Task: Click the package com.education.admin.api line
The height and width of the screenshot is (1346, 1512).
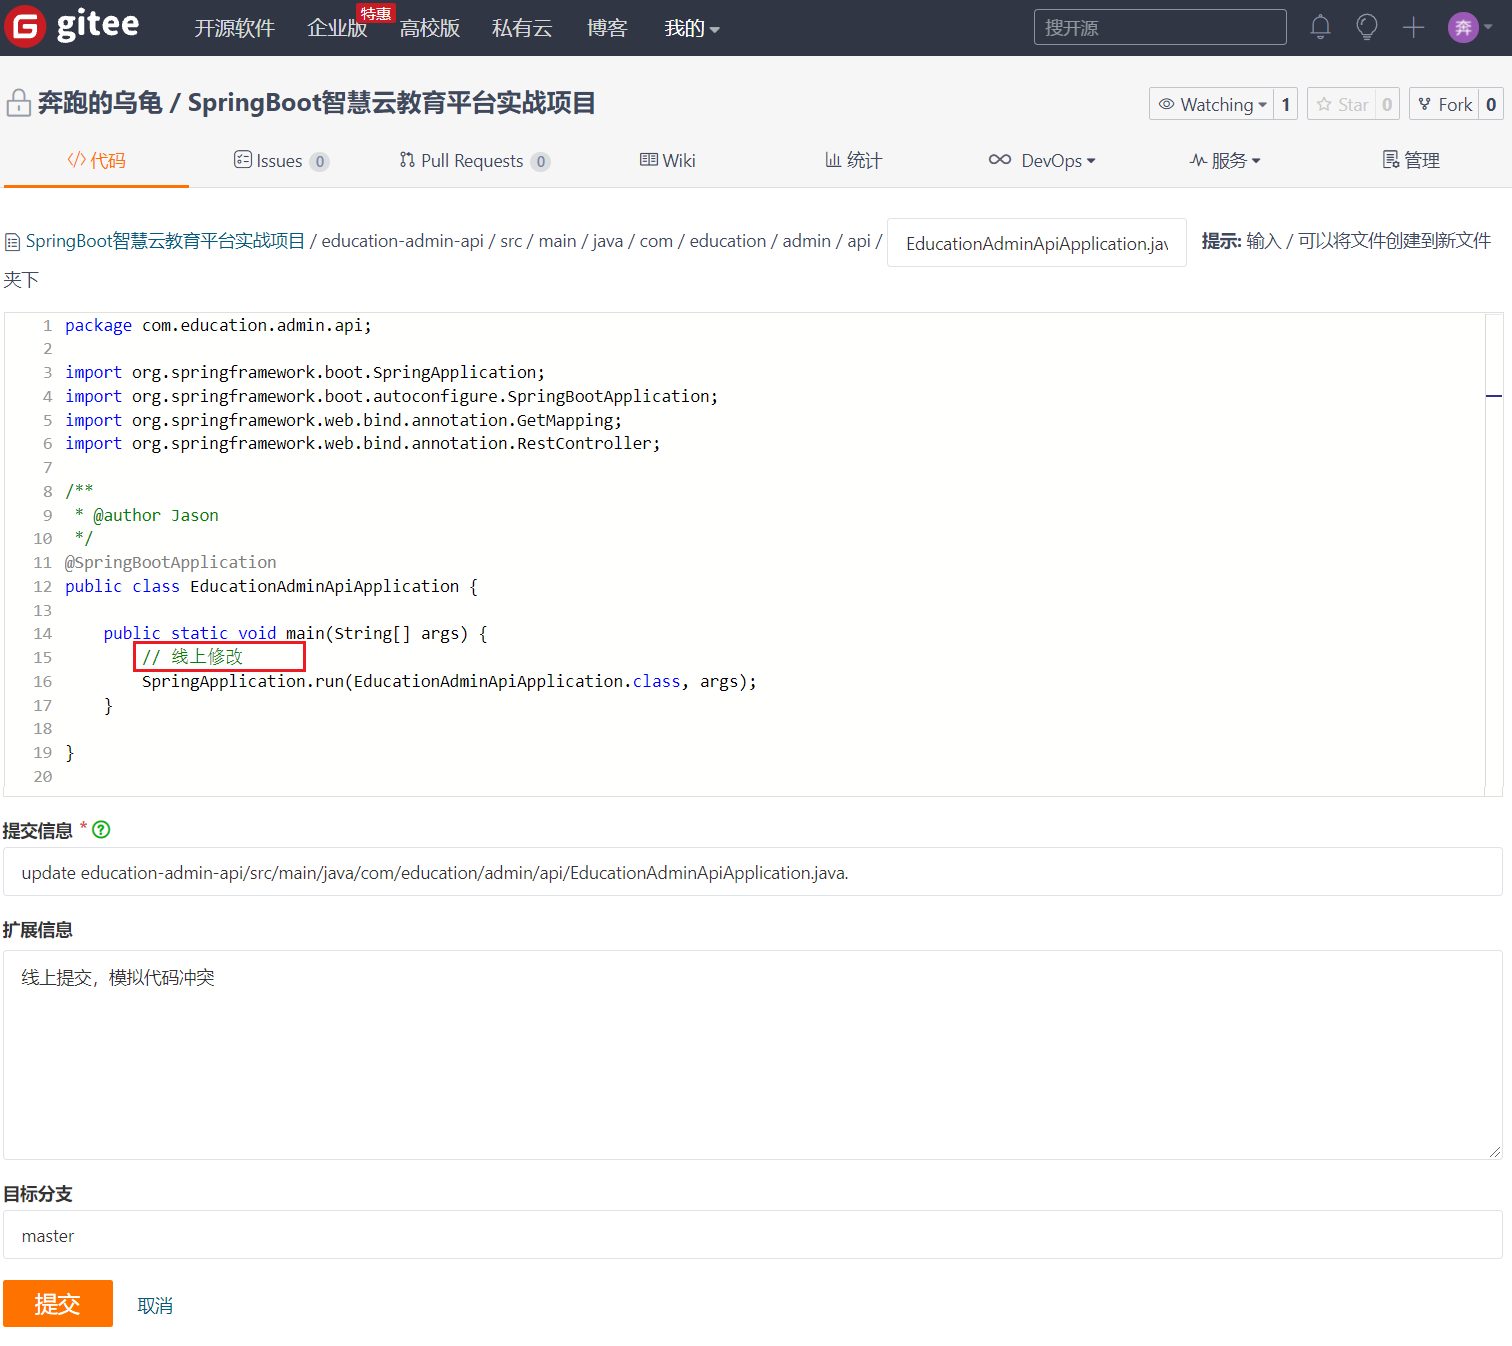Action: [x=218, y=325]
